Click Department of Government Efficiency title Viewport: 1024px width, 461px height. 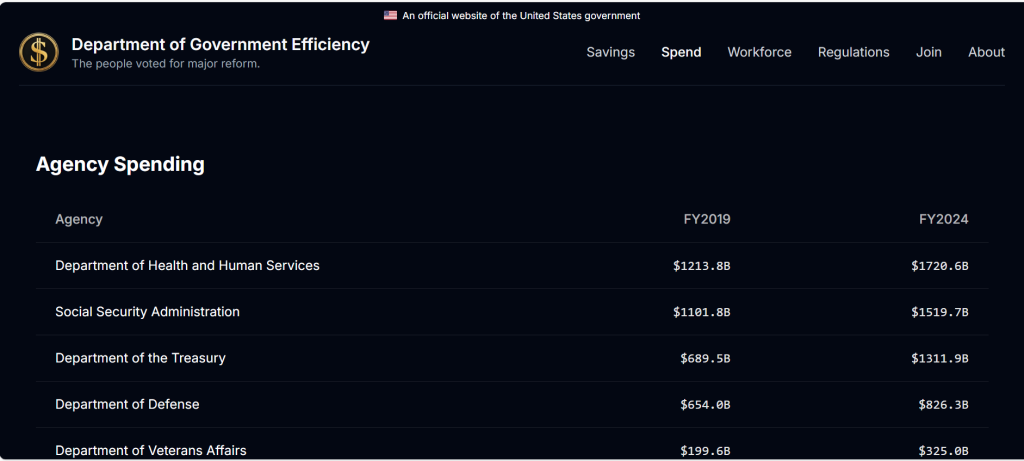[x=220, y=44]
